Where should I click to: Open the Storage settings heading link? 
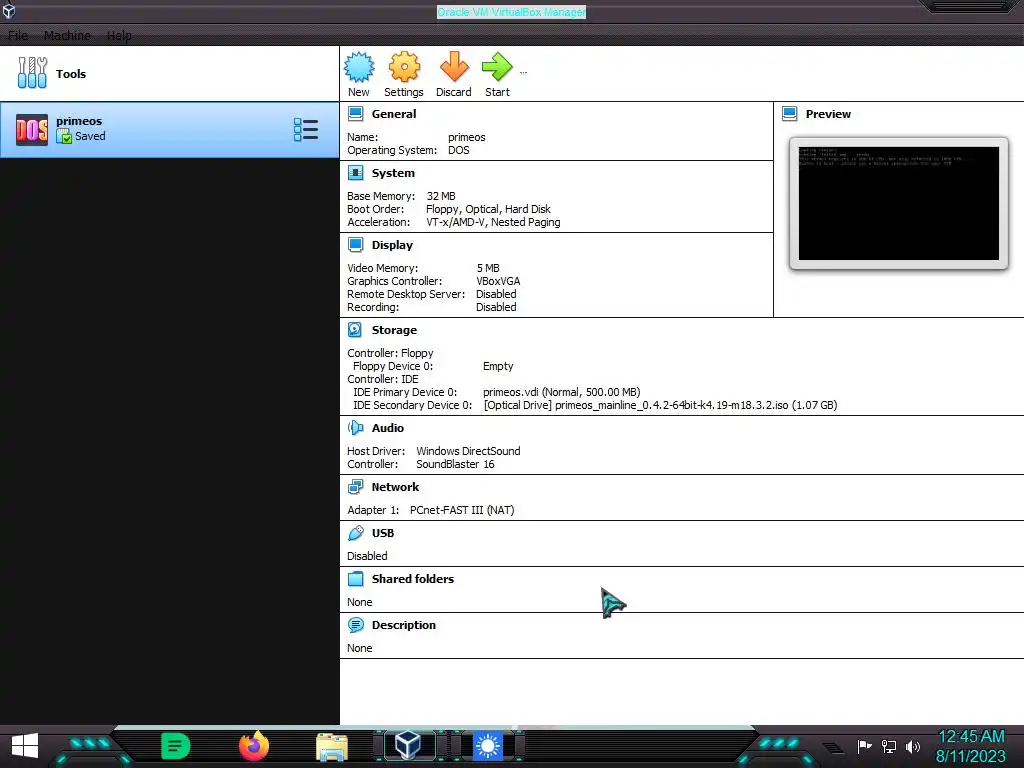394,330
